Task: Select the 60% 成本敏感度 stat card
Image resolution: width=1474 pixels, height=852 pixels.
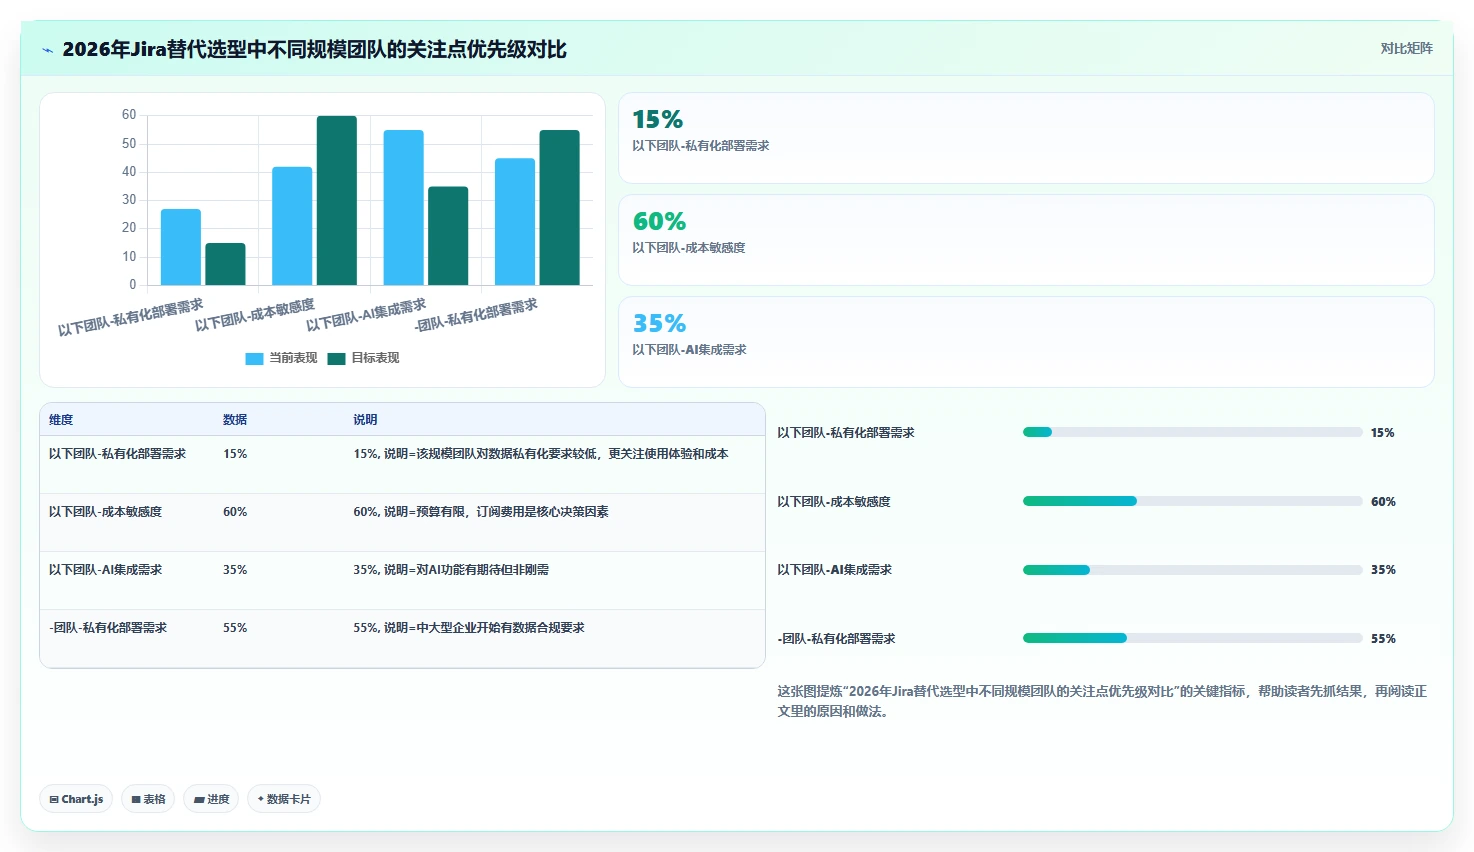Action: click(1026, 240)
